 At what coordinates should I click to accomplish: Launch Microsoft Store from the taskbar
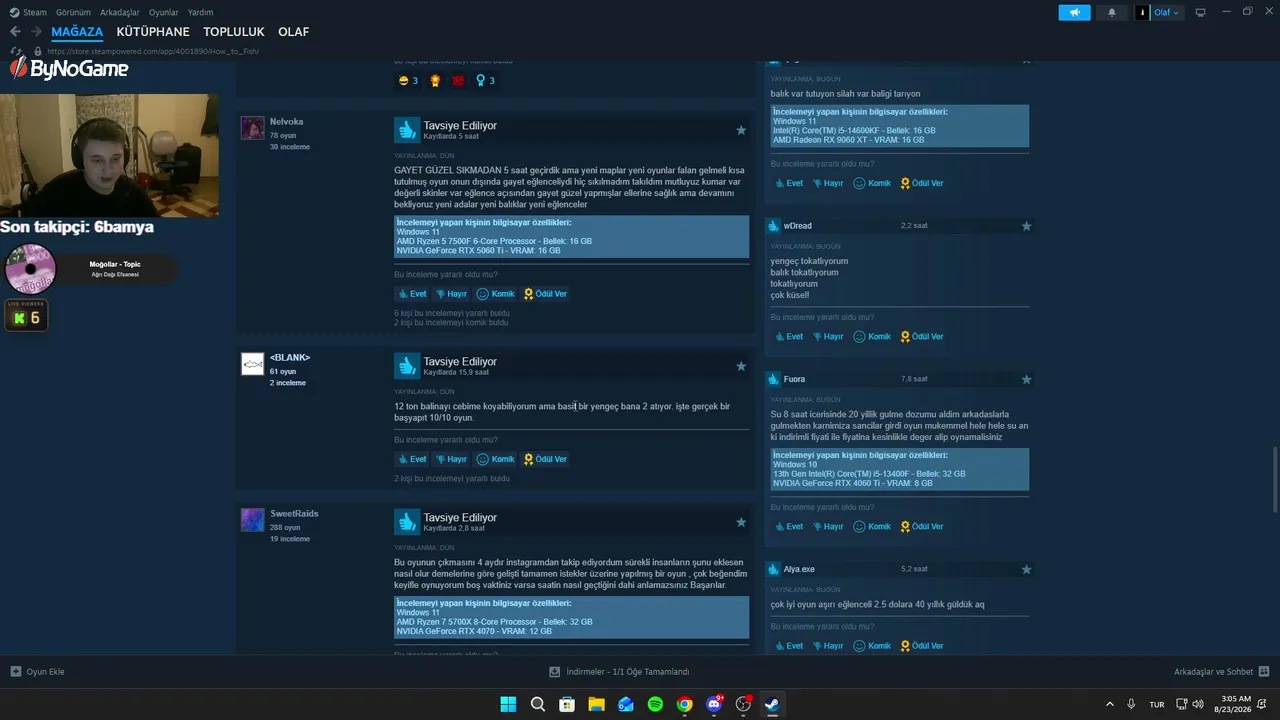coord(567,704)
